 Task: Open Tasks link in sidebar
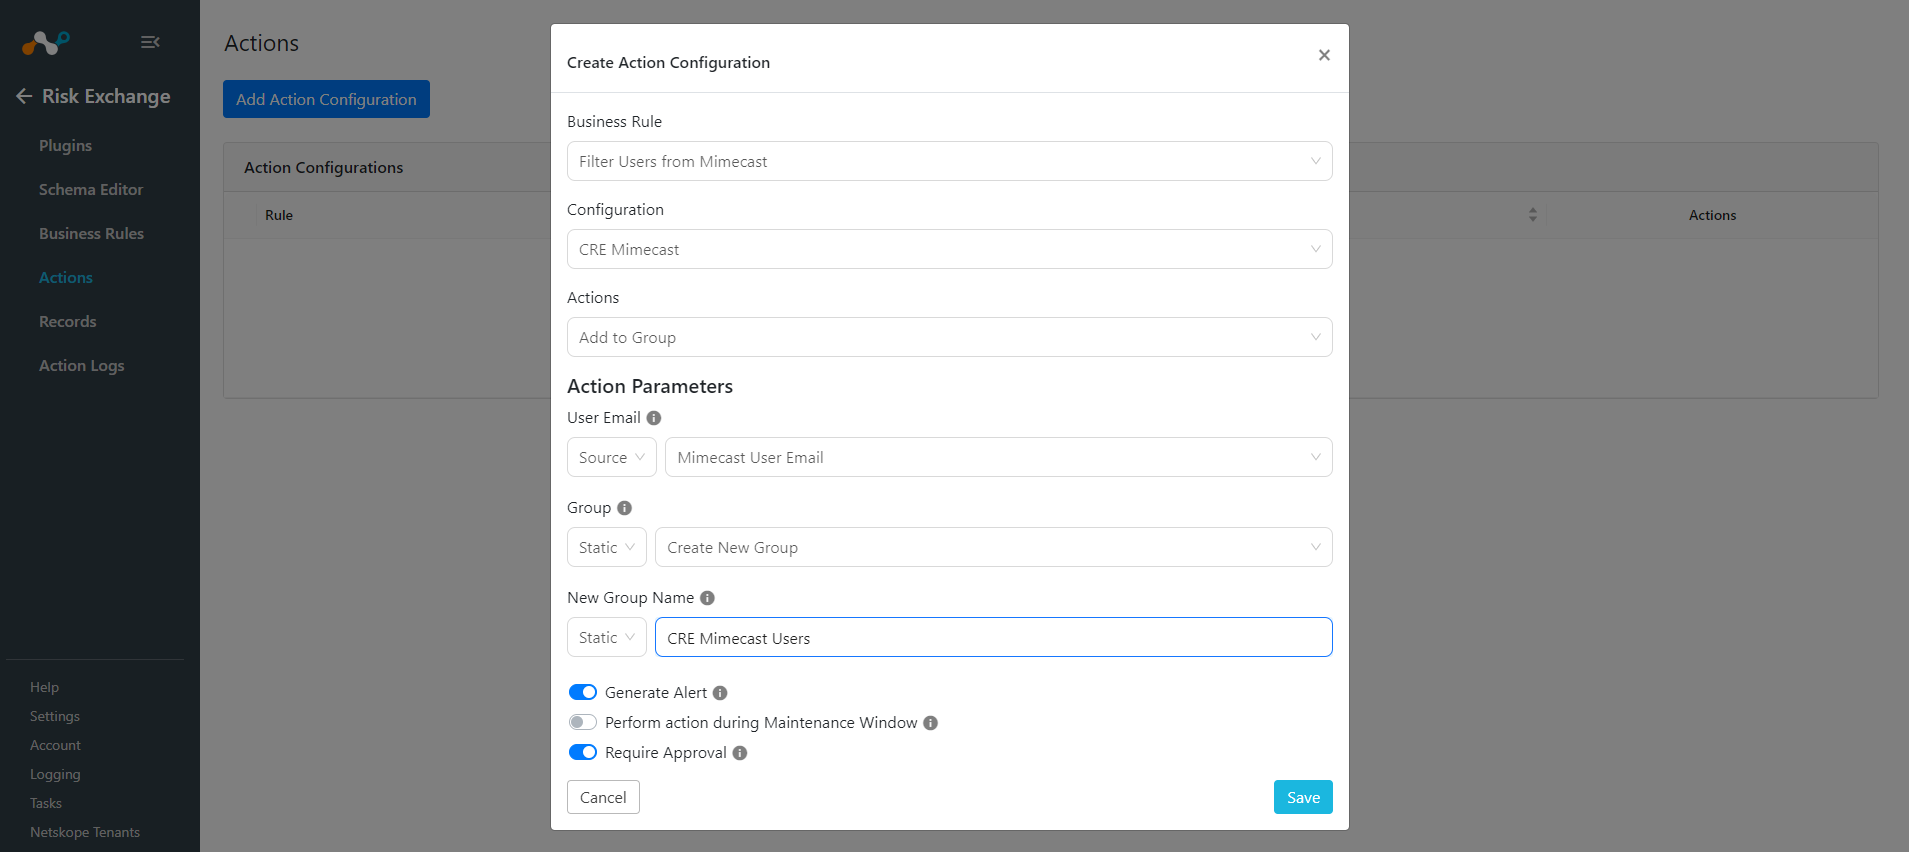pos(46,803)
